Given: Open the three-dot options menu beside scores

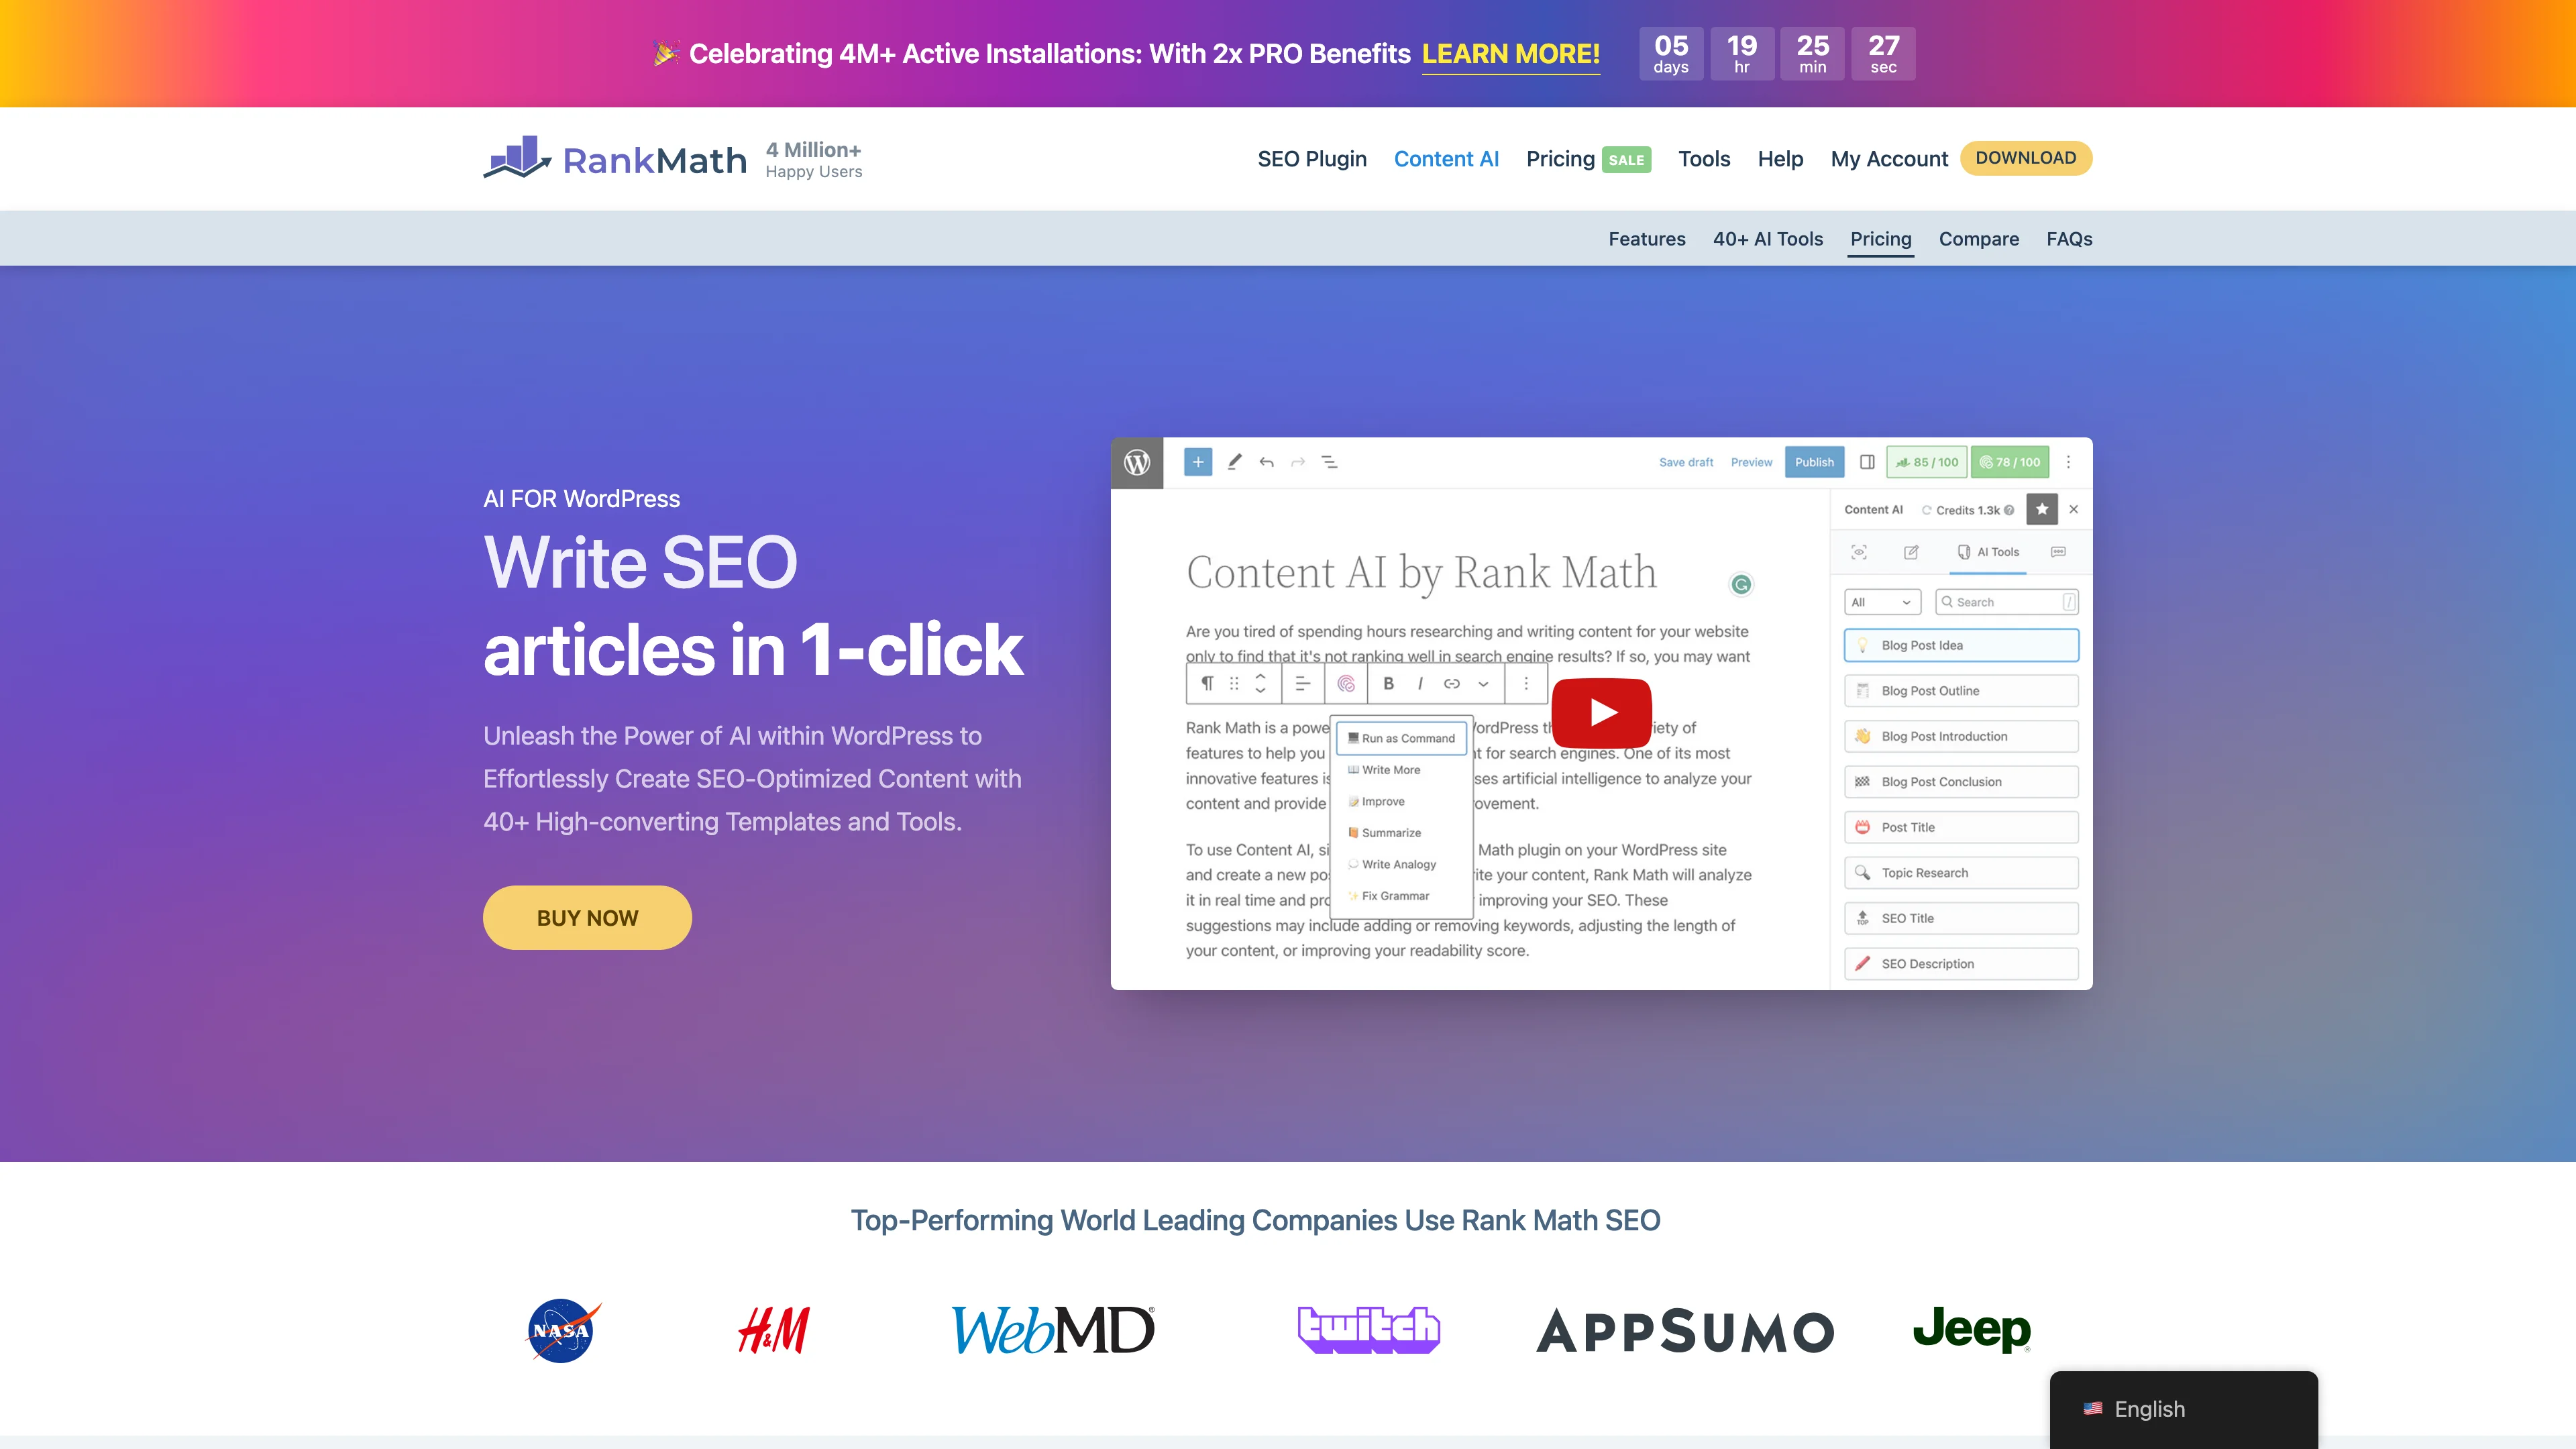Looking at the screenshot, I should click(x=2069, y=462).
